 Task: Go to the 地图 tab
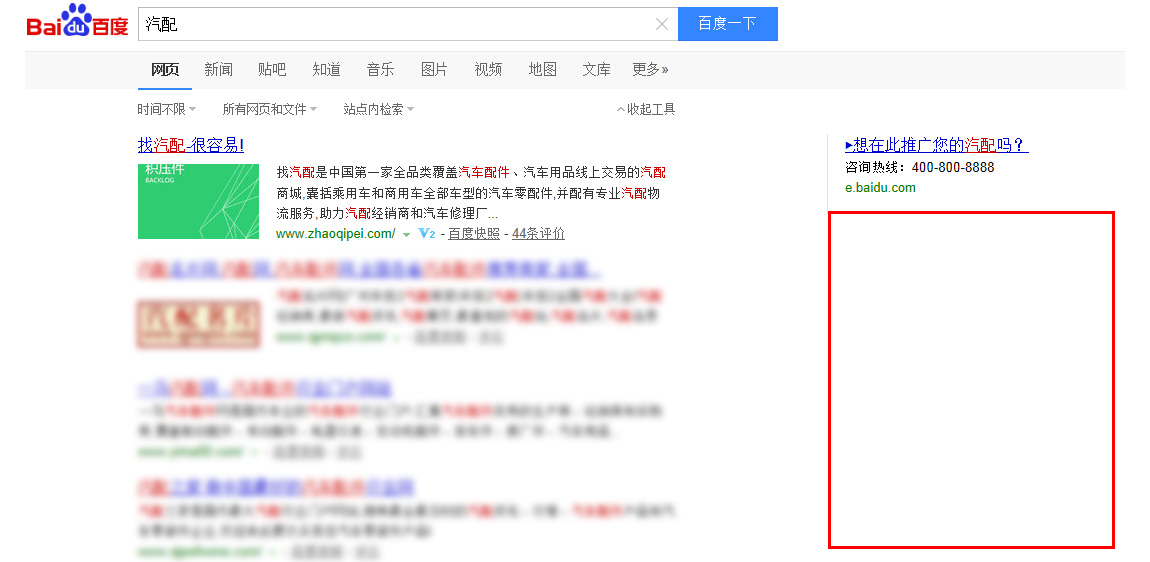point(543,70)
